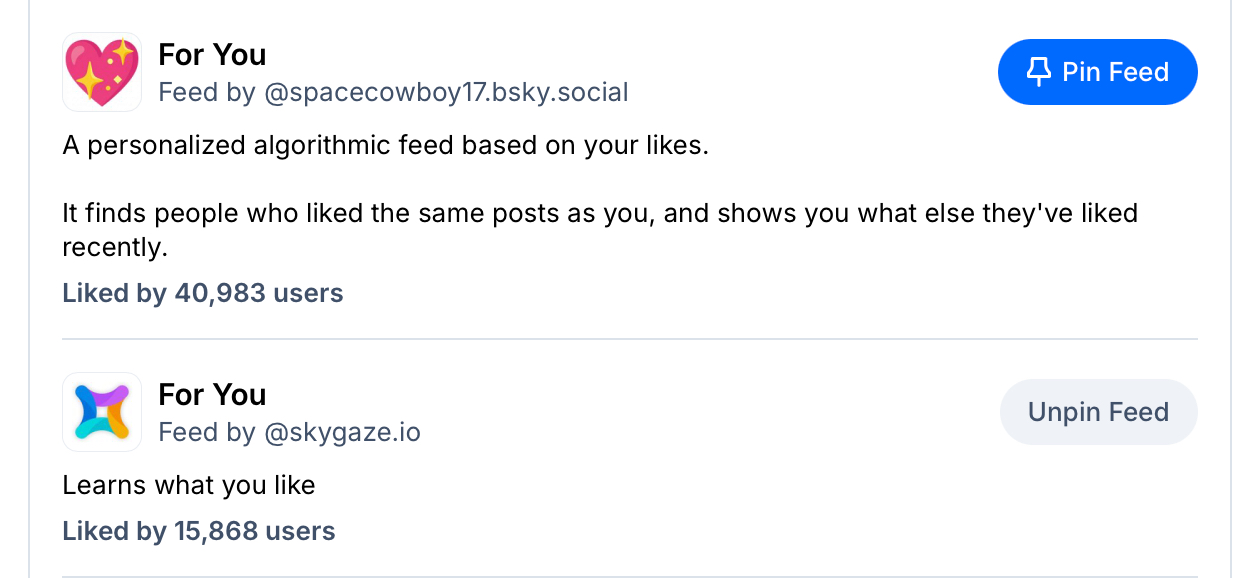Click the colorful Skygaze feed logo

(x=102, y=412)
